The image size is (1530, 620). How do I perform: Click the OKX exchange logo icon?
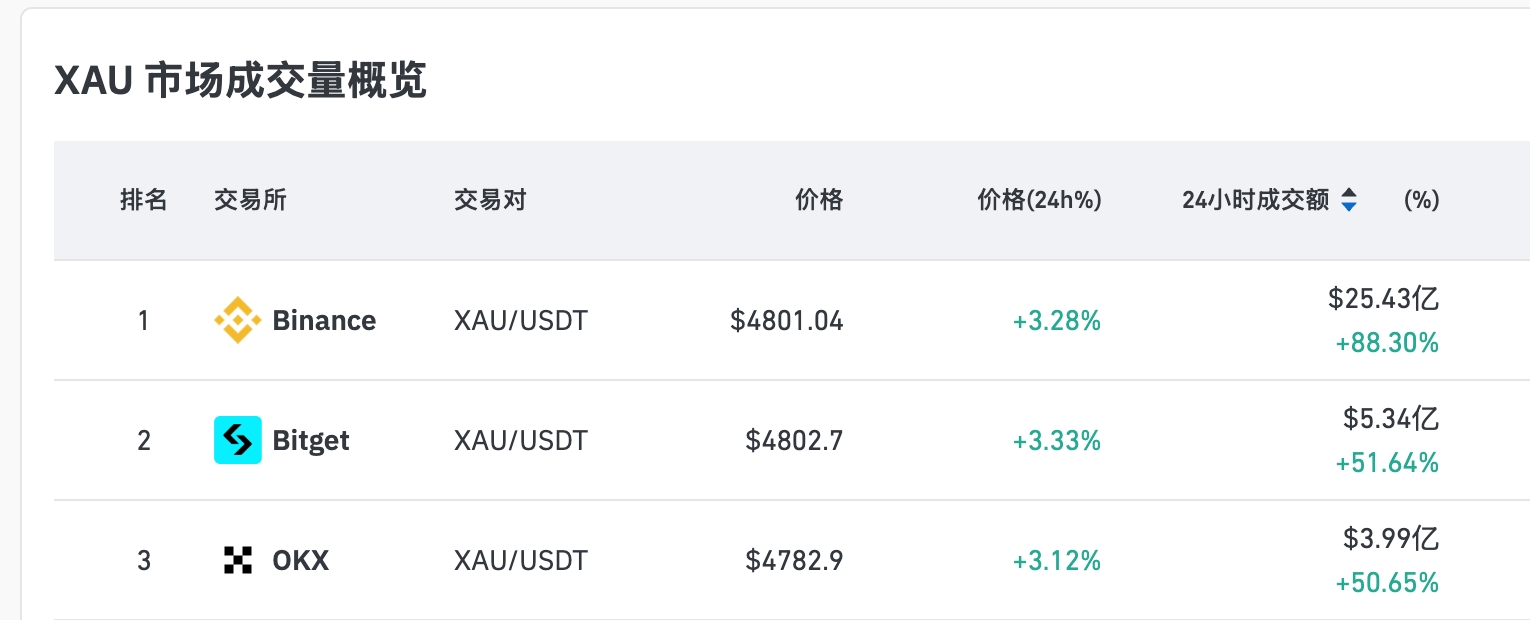(x=238, y=560)
